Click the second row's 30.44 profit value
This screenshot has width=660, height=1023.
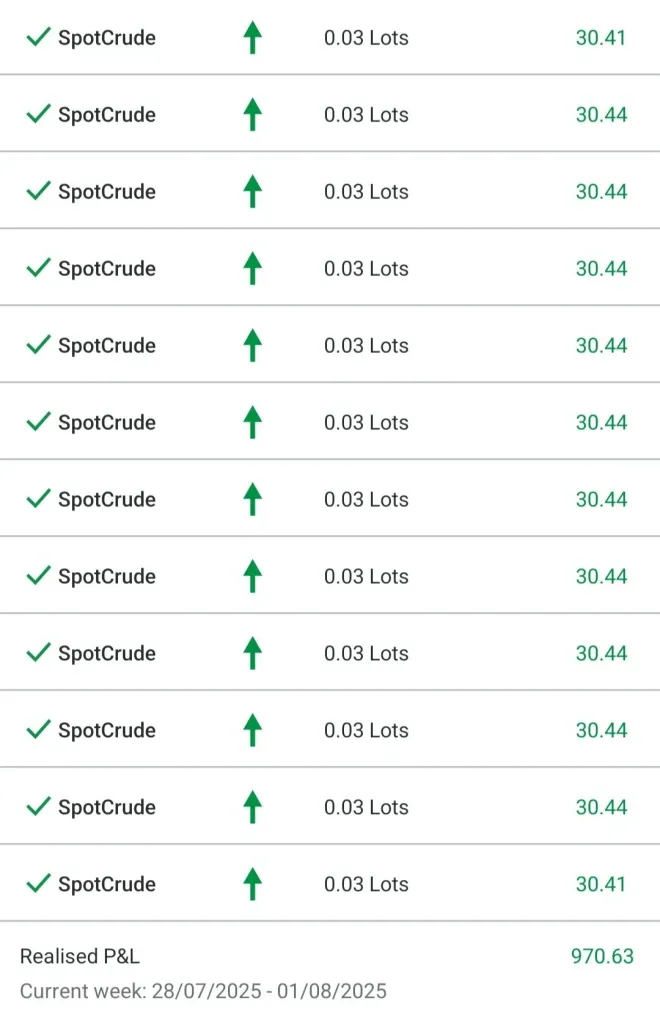[x=601, y=115]
